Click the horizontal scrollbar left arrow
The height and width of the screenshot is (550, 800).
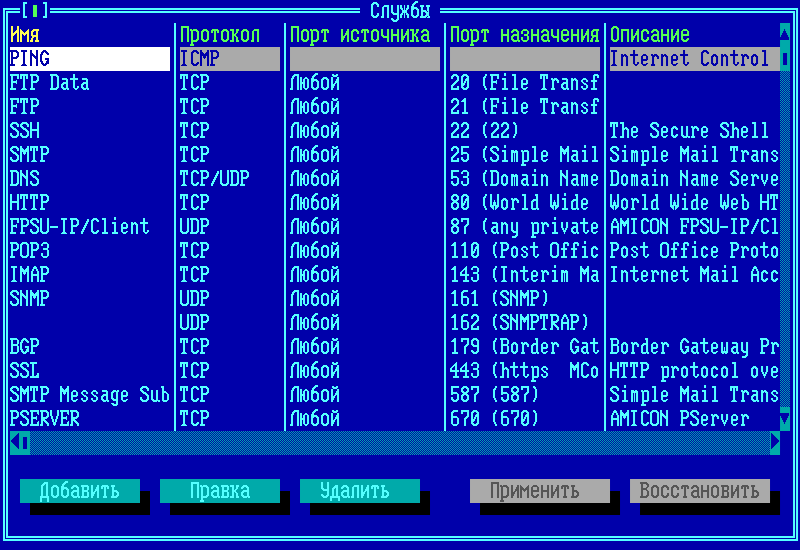coord(15,442)
